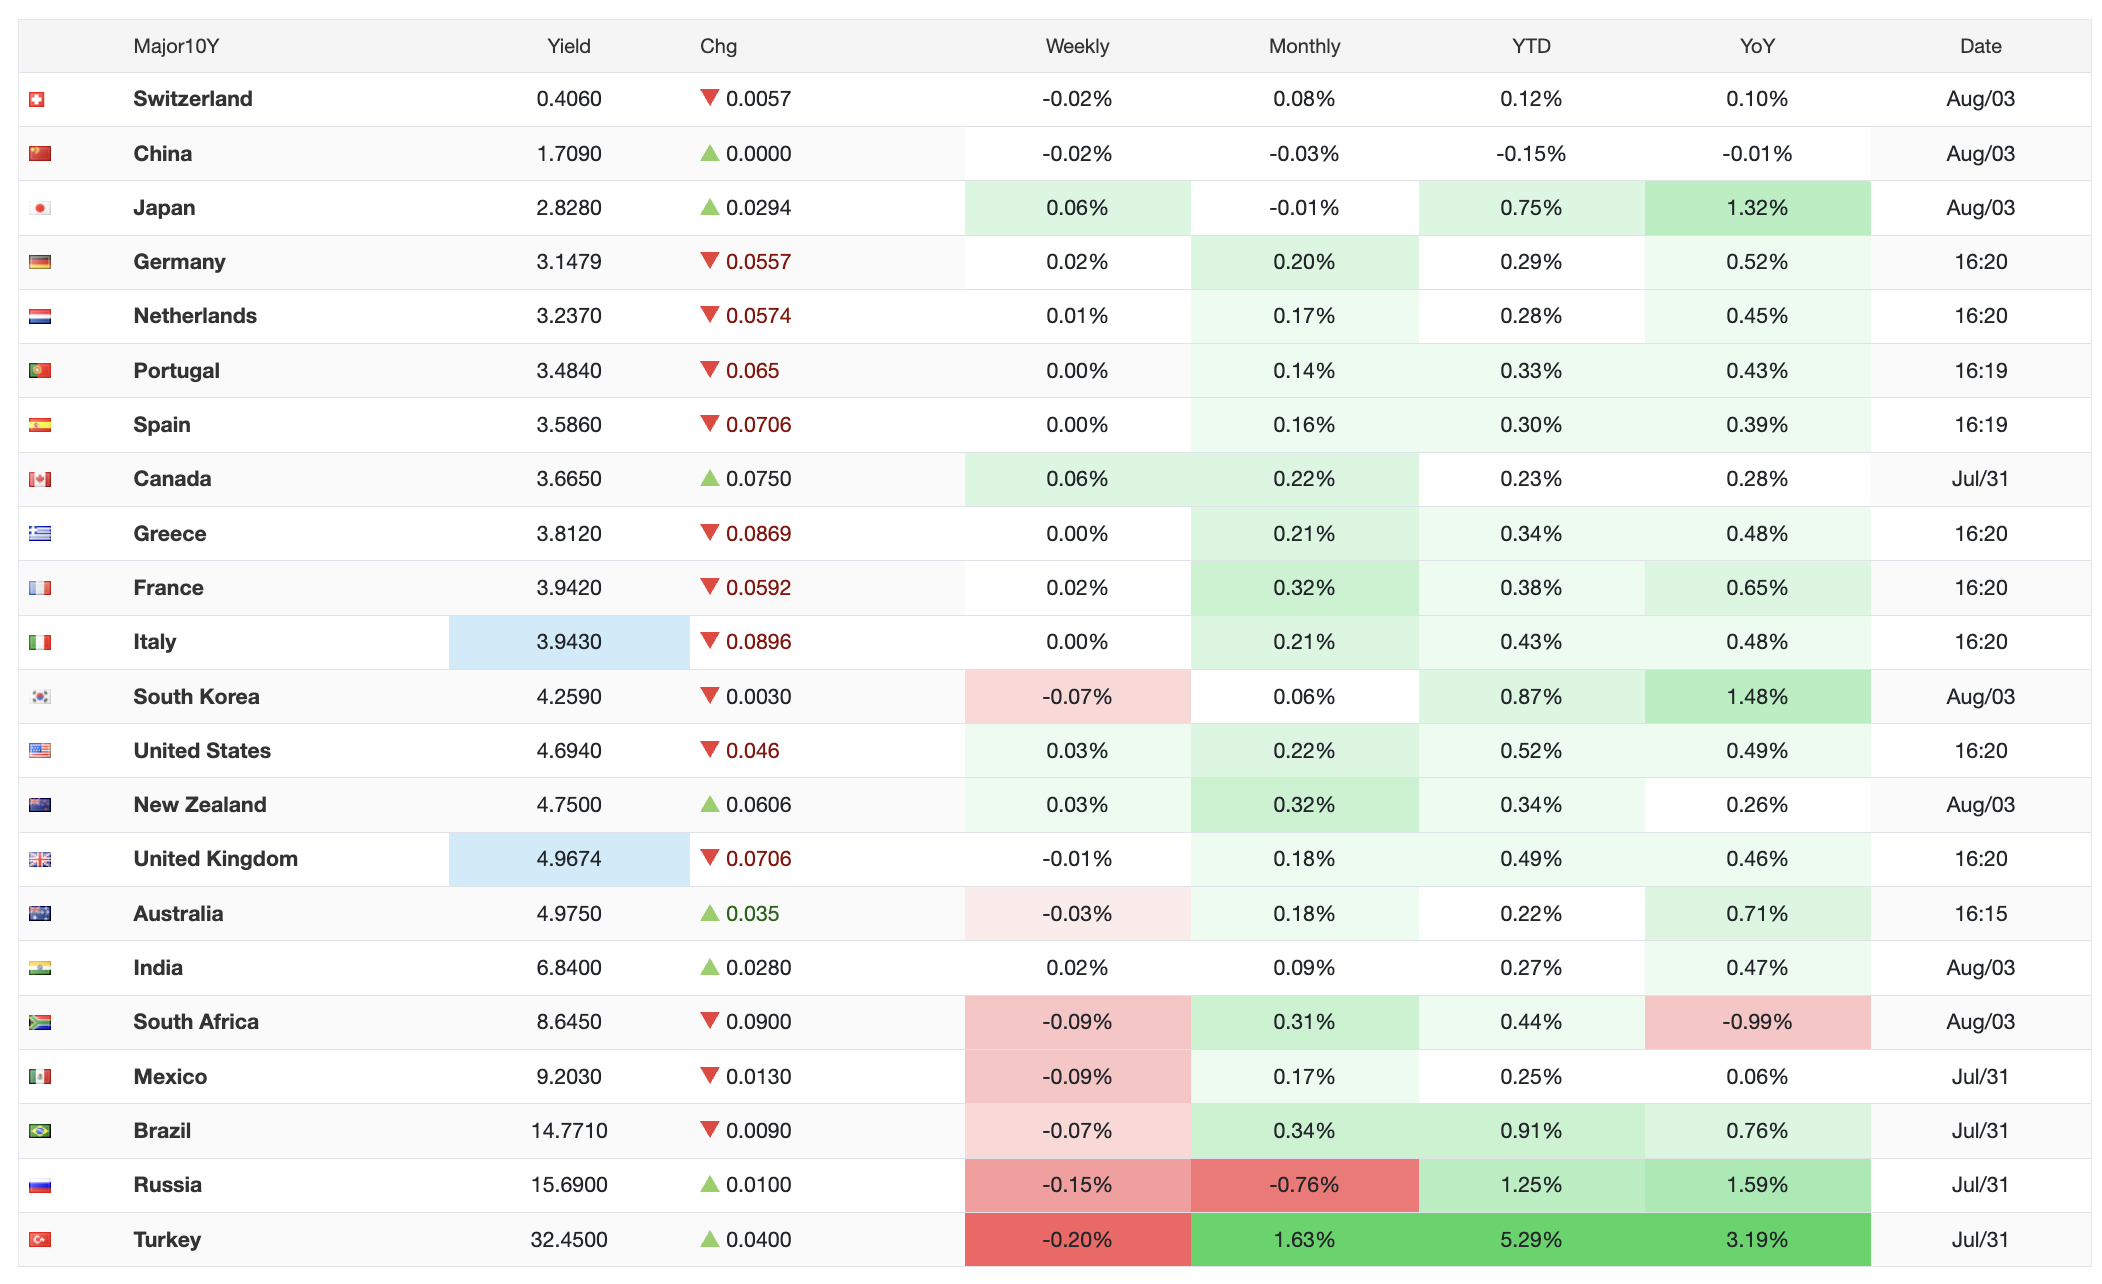Viewport: 2102px width, 1284px height.
Task: Open the United States bond link
Action: (202, 750)
